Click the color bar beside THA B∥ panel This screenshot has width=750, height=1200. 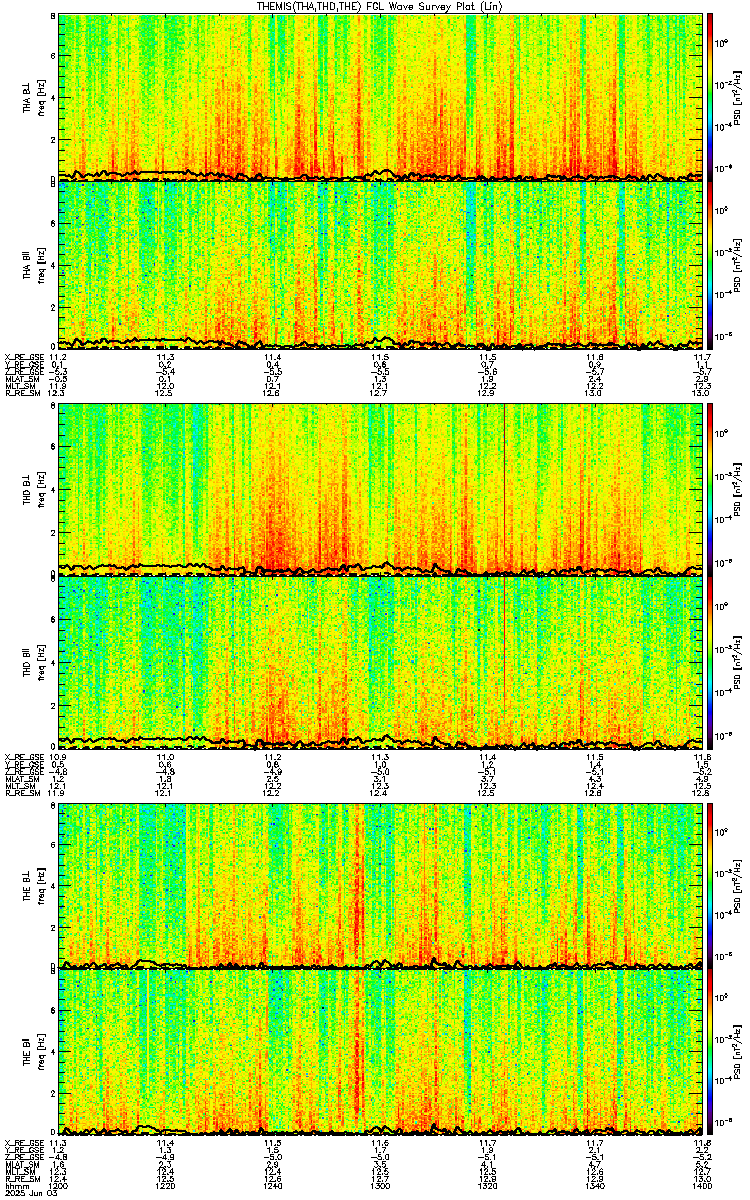(x=711, y=264)
